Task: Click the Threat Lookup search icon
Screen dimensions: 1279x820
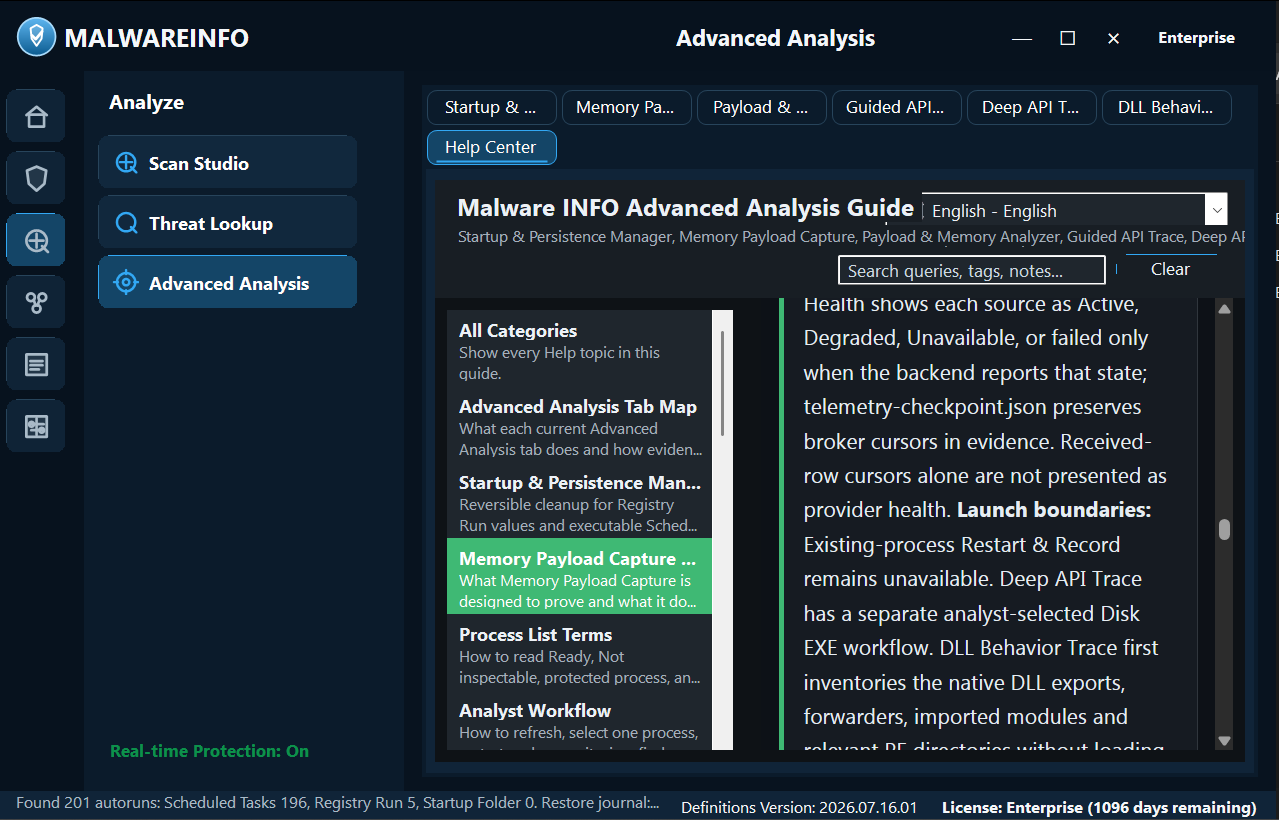Action: pos(127,223)
